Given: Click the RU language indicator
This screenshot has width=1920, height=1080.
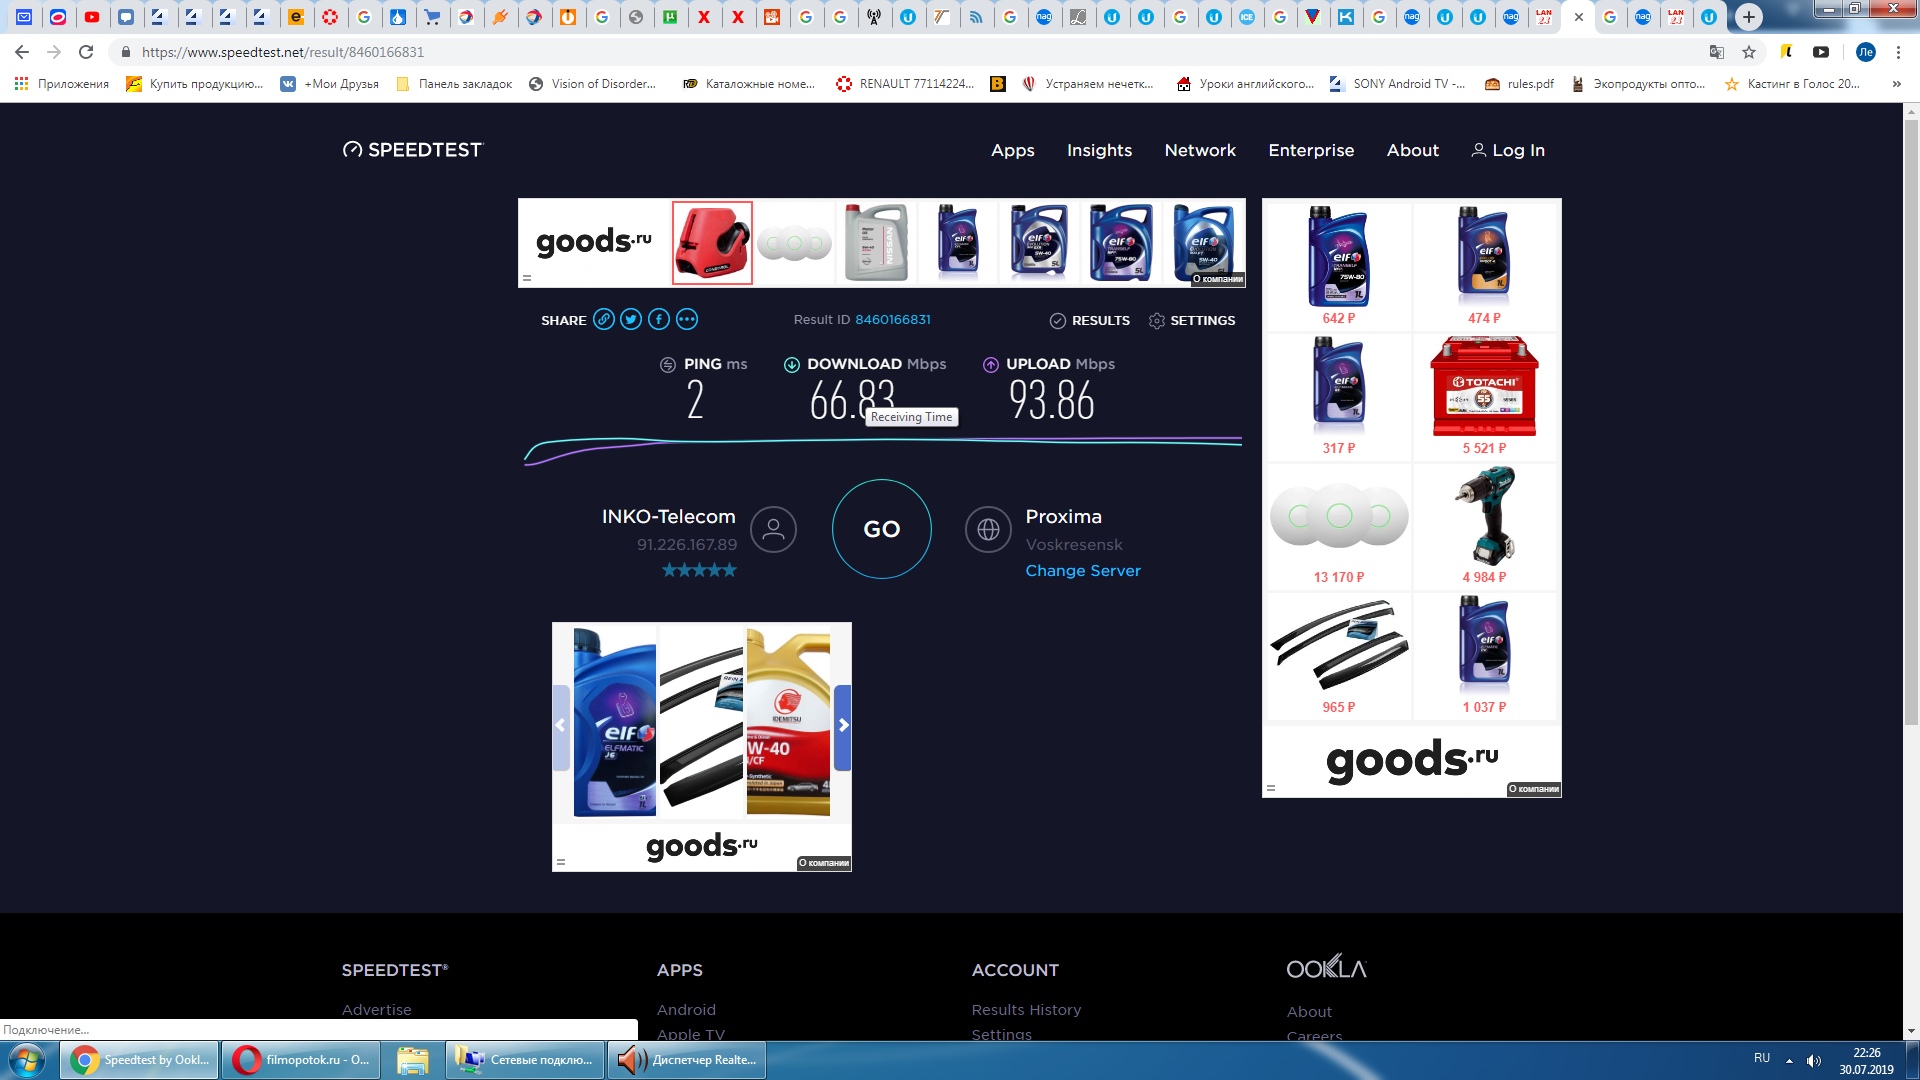Looking at the screenshot, I should point(1762,1058).
